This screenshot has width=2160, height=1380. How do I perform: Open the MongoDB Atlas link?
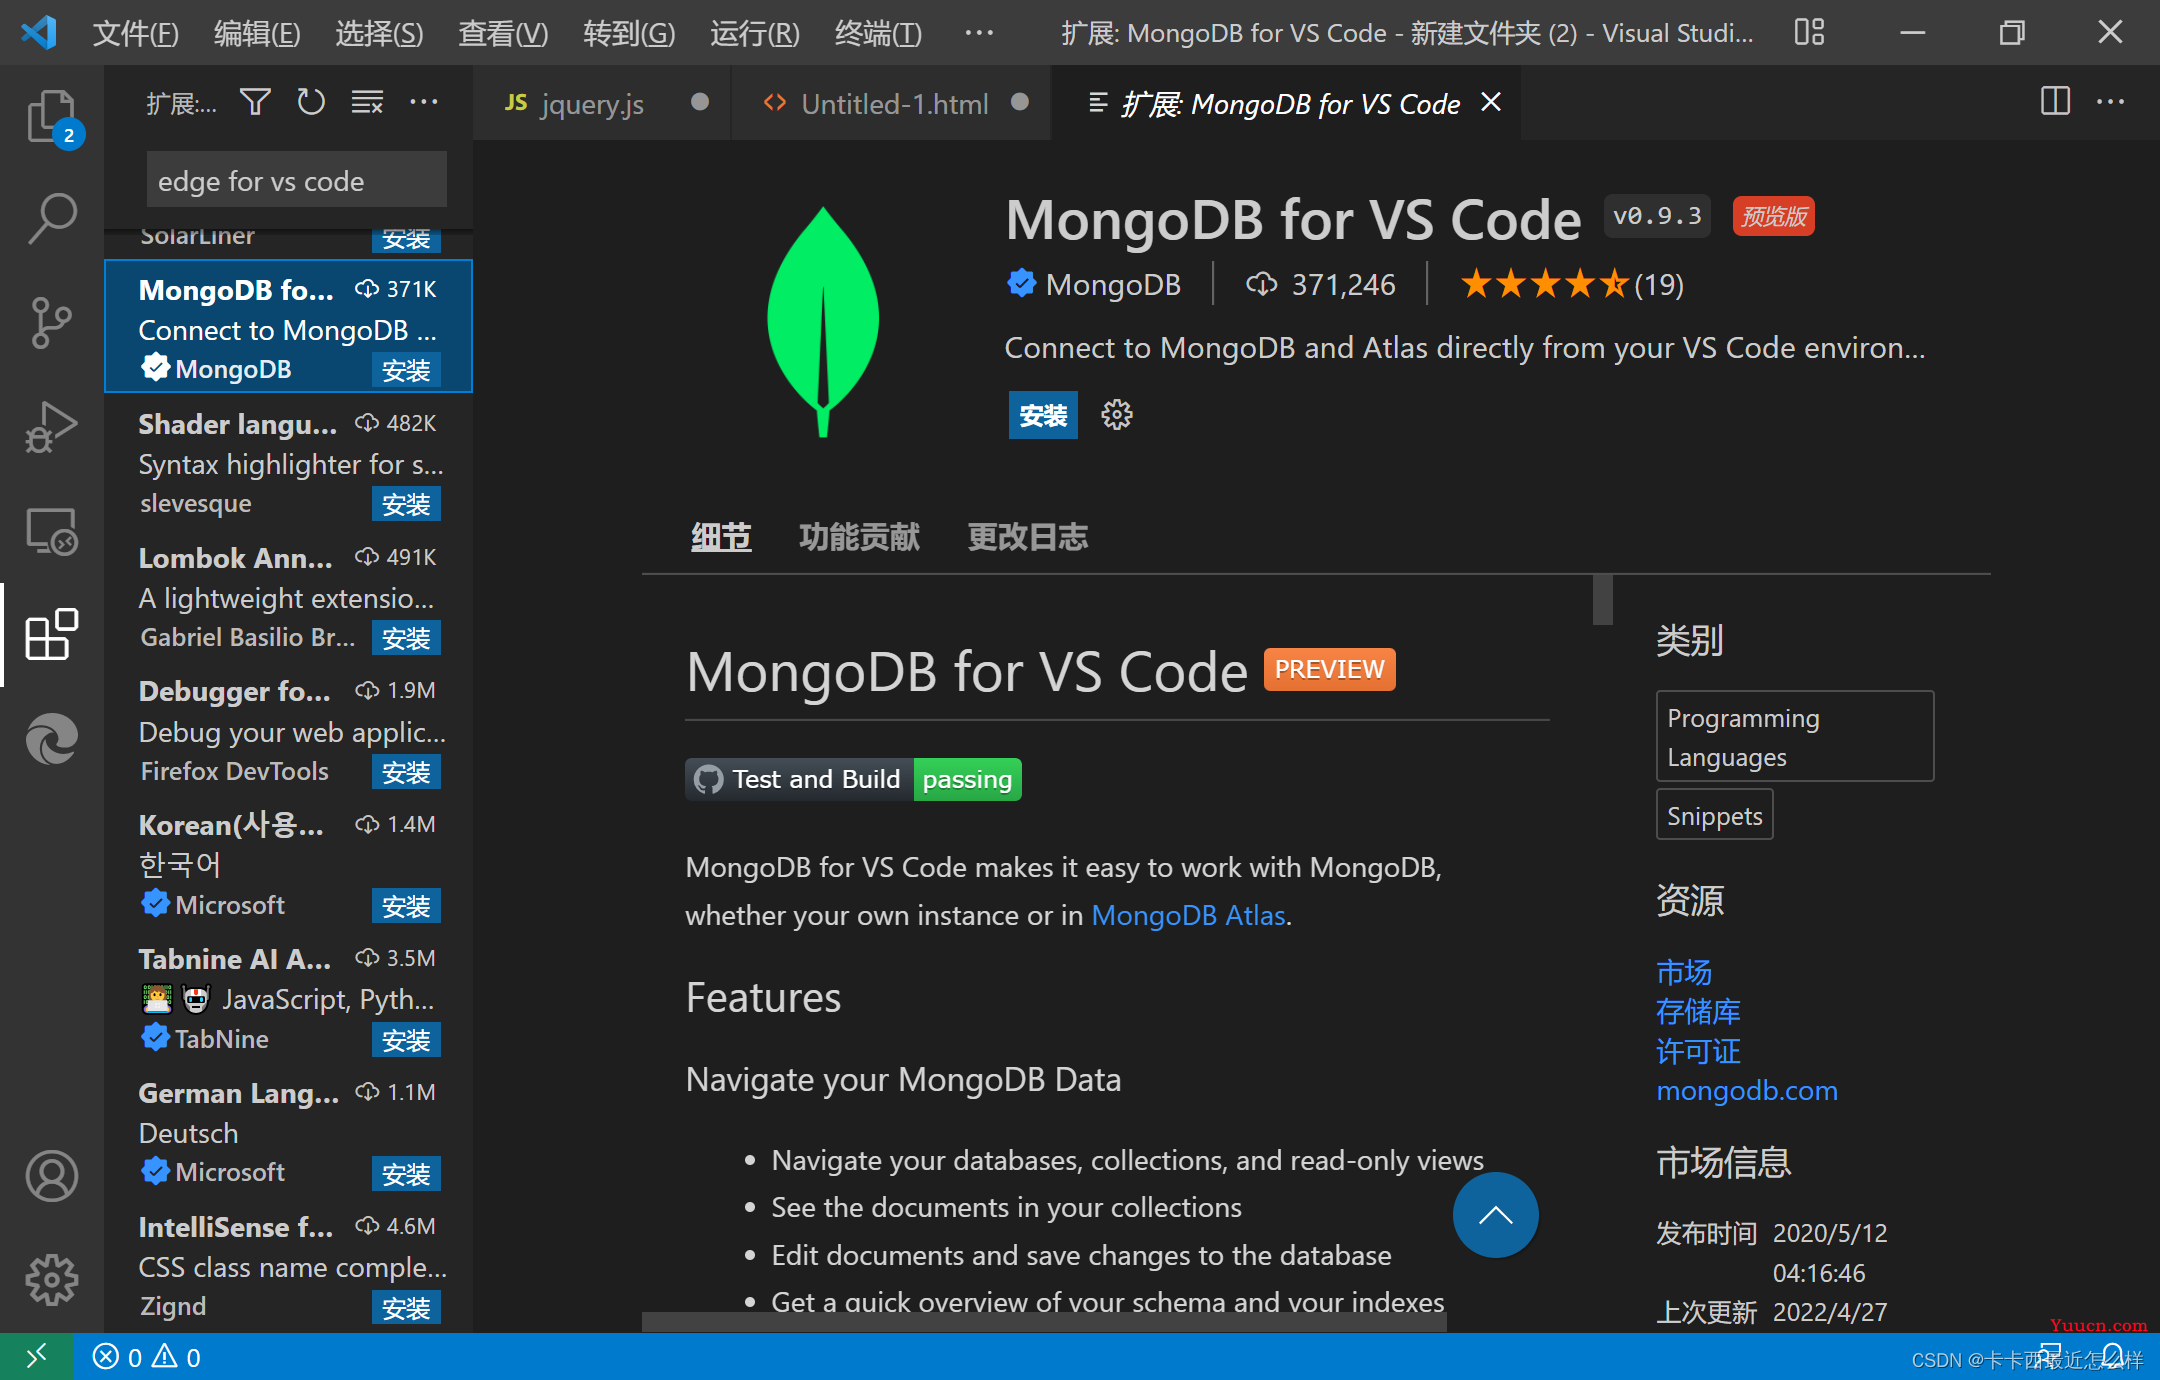(1188, 915)
